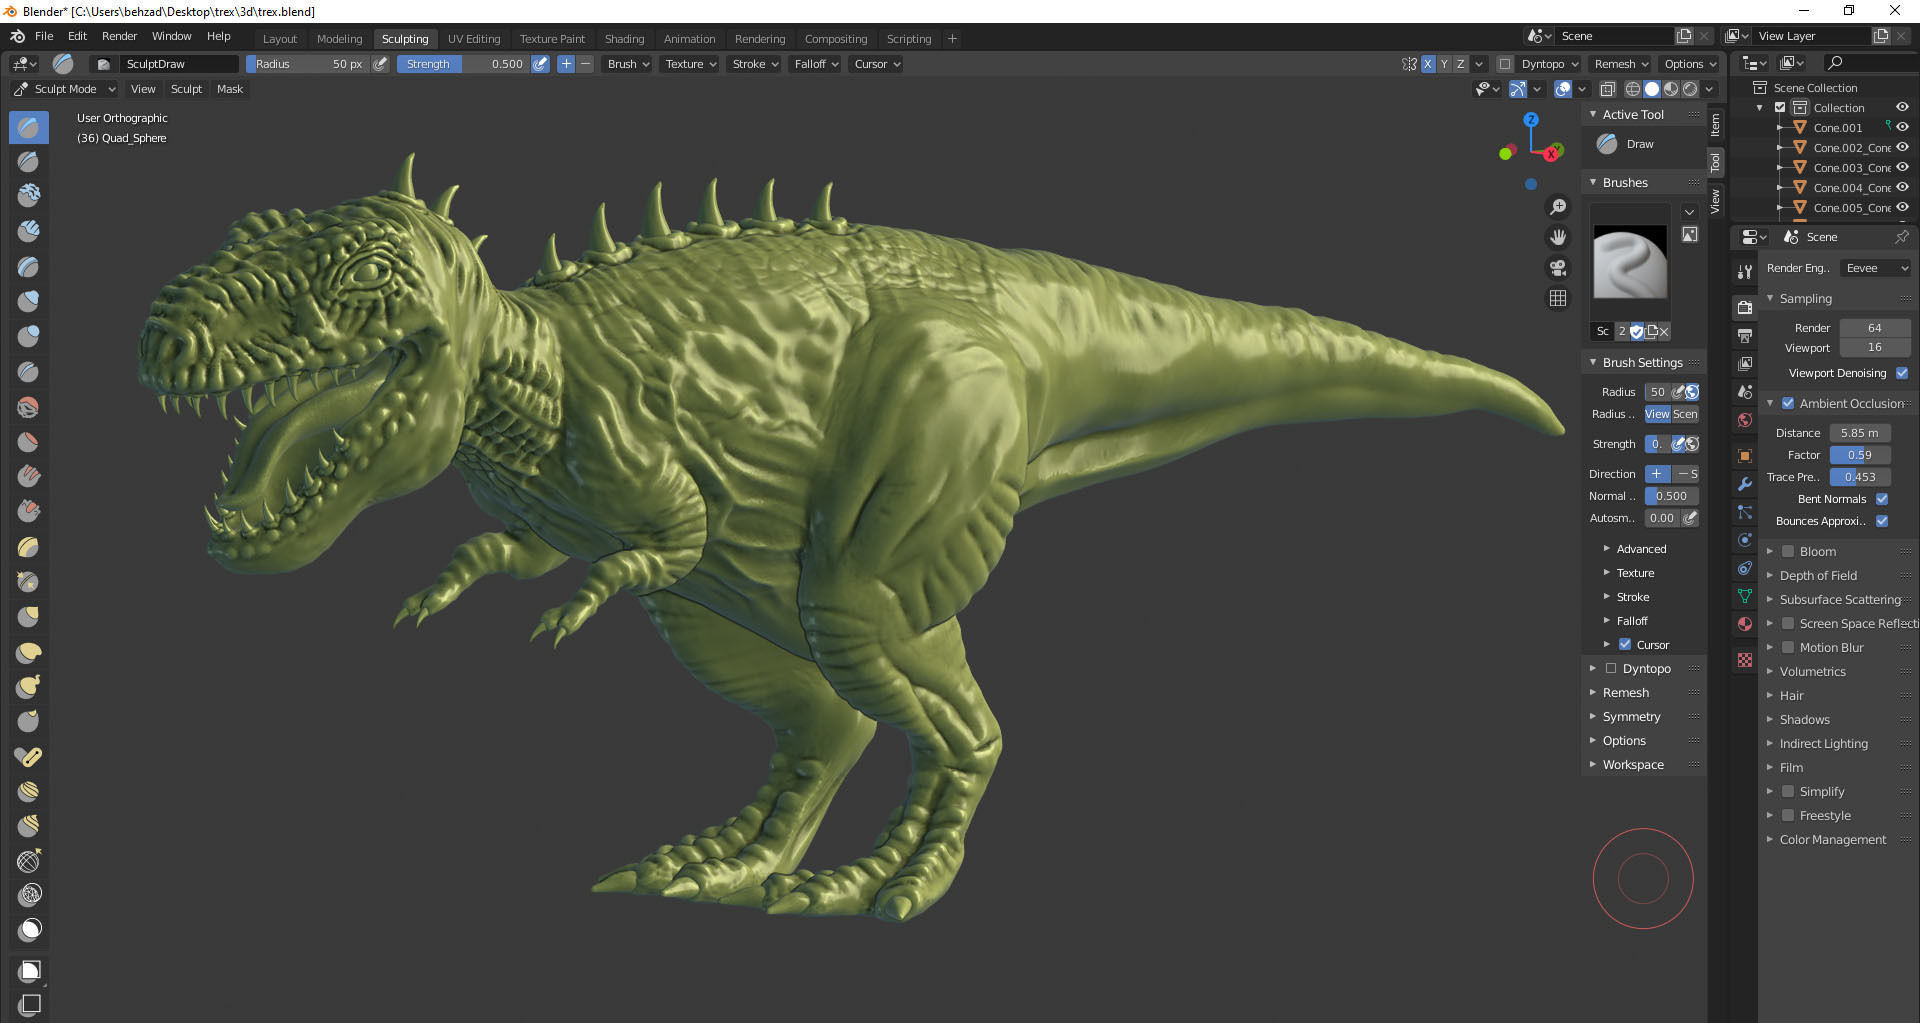Open the Render Engine Eevee dropdown
Image resolution: width=1920 pixels, height=1023 pixels.
coord(1876,268)
